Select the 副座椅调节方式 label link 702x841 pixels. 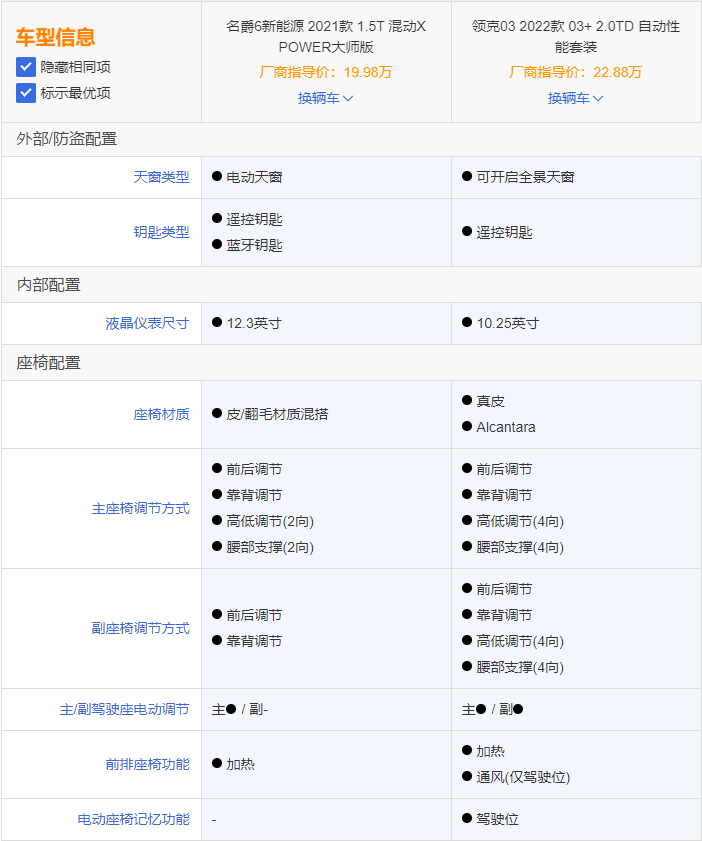(x=140, y=628)
